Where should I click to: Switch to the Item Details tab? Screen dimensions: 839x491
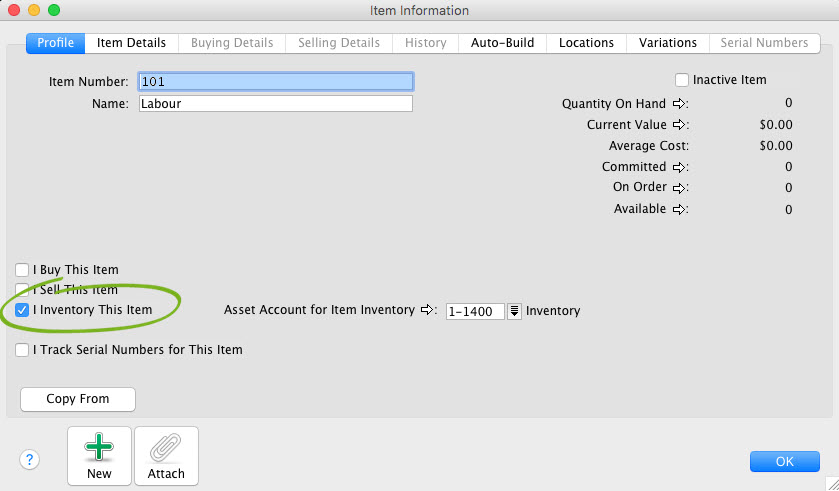[x=131, y=43]
